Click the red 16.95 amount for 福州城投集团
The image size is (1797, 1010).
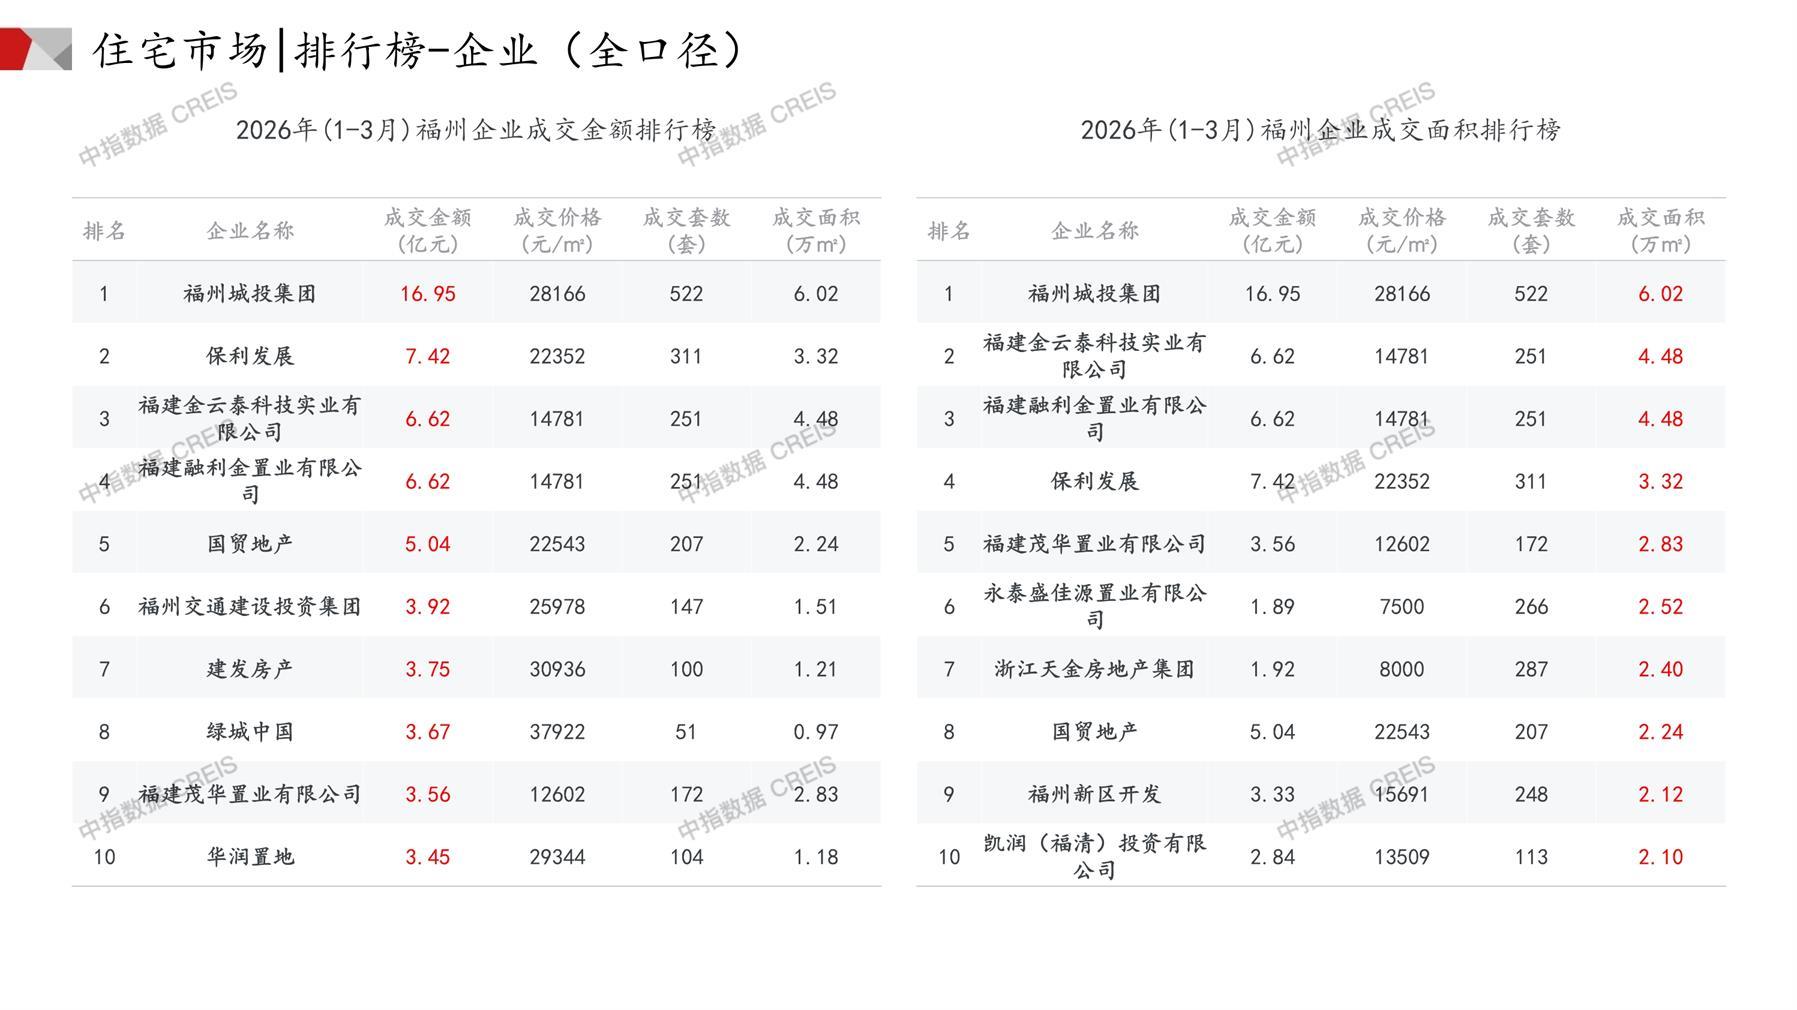click(427, 294)
